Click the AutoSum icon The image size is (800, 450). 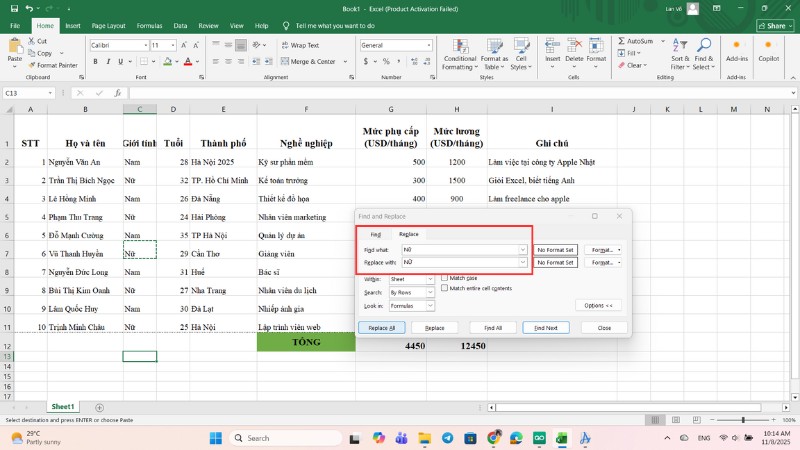(621, 41)
